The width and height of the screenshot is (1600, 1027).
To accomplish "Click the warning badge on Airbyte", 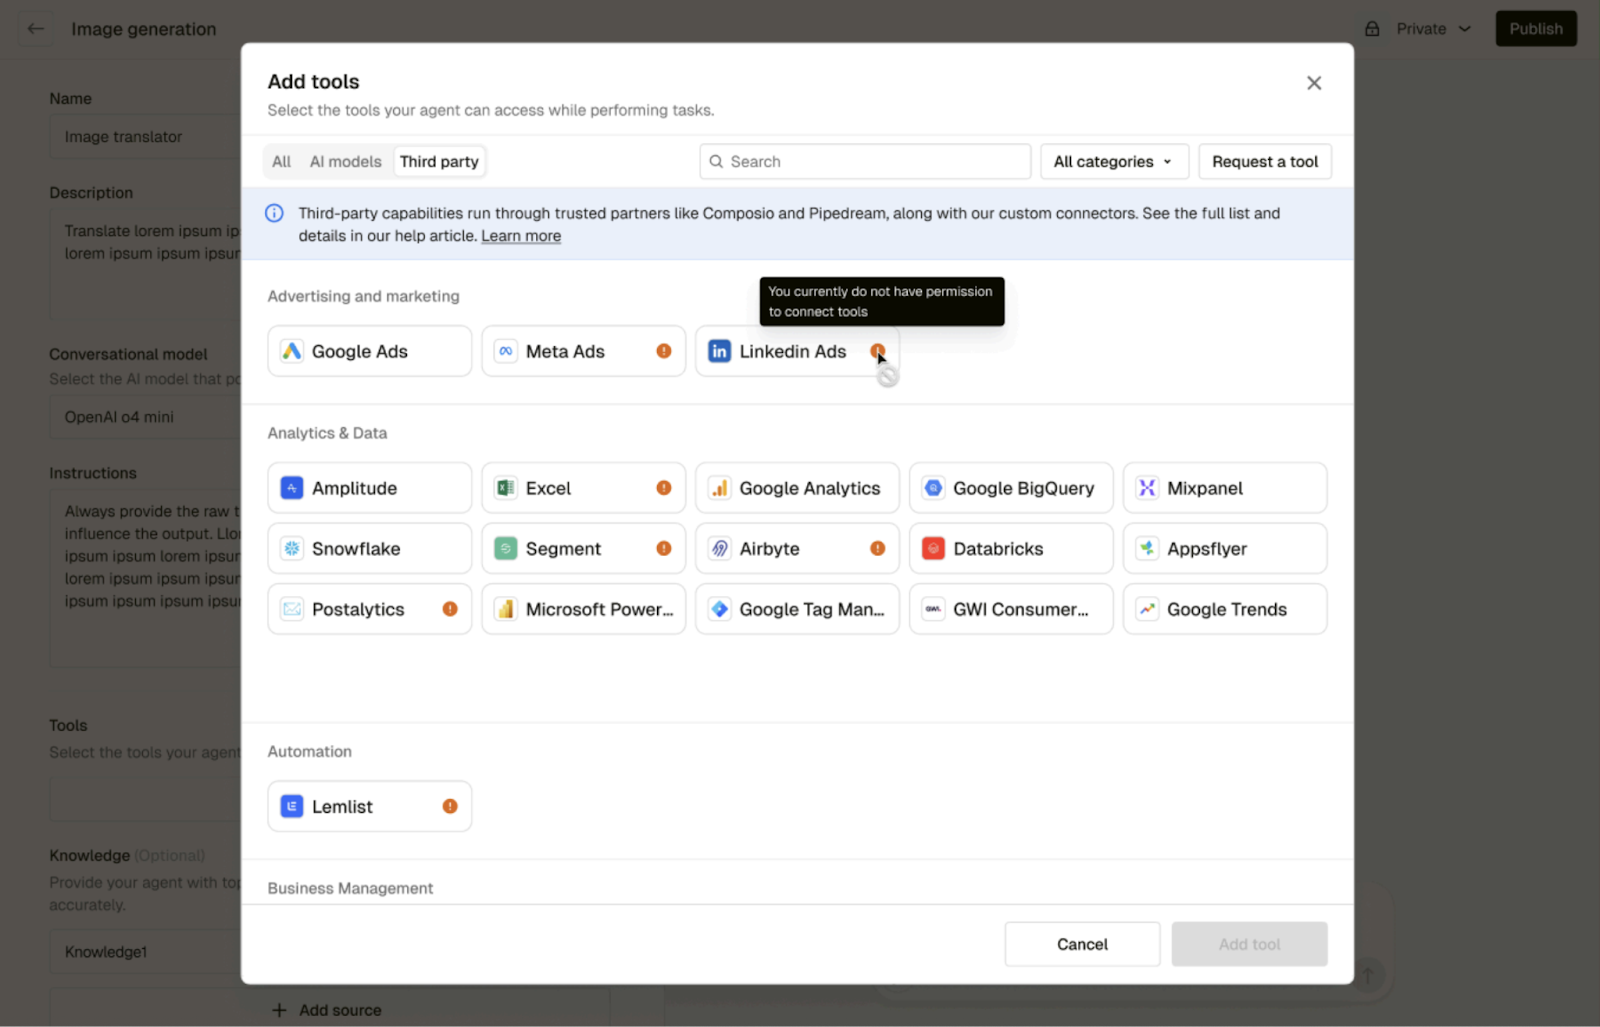I will pos(878,548).
